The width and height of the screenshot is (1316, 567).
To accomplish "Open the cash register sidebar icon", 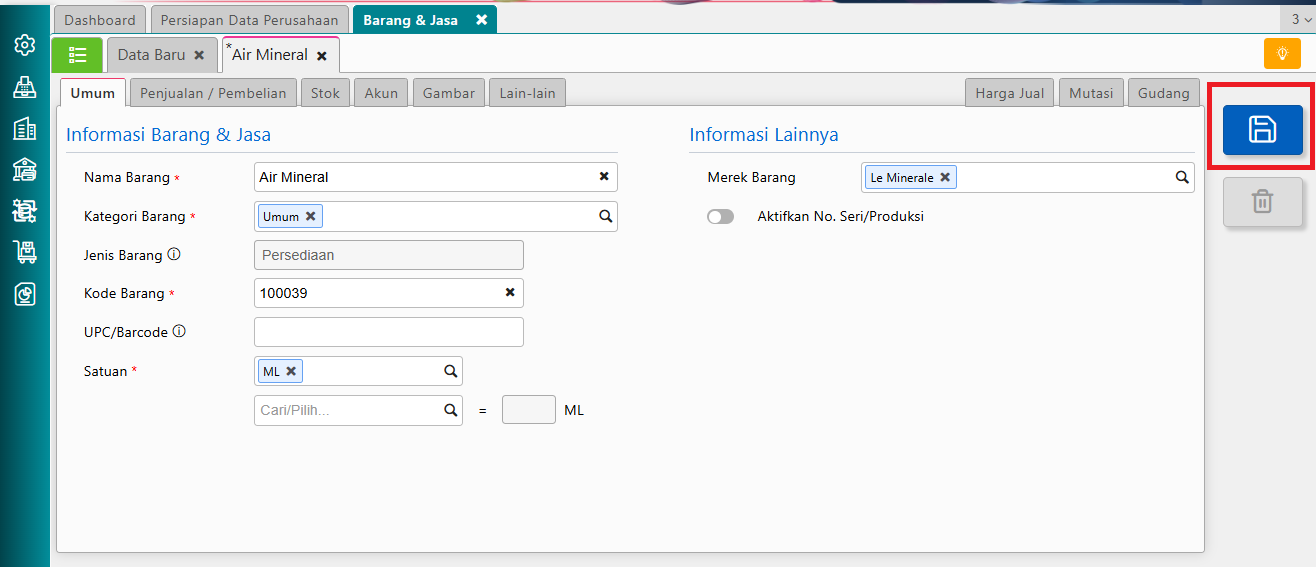I will tap(25, 87).
